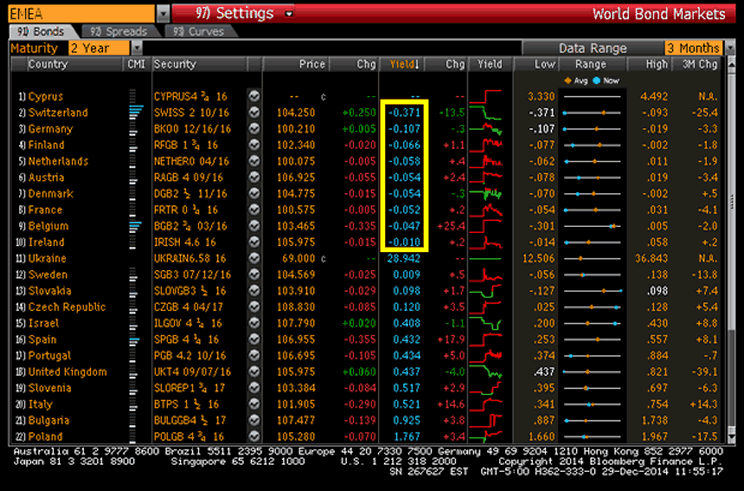Open the EMEA region dropdown arrow
Viewport: 744px width, 491px height.
(x=163, y=14)
